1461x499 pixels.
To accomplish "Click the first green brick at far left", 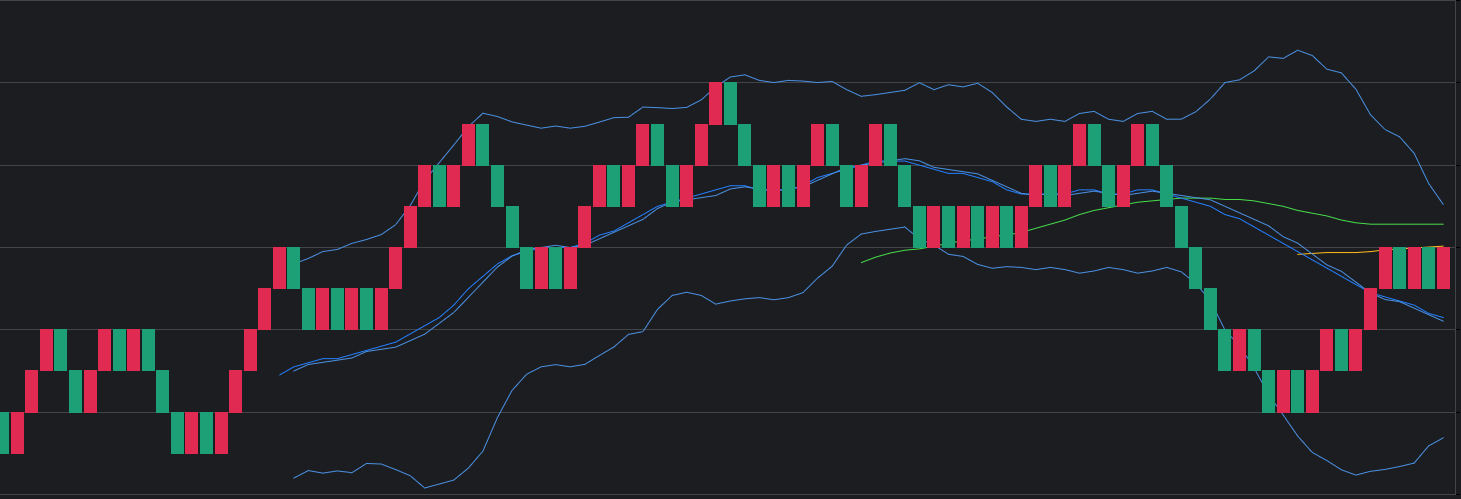I will click(4, 432).
